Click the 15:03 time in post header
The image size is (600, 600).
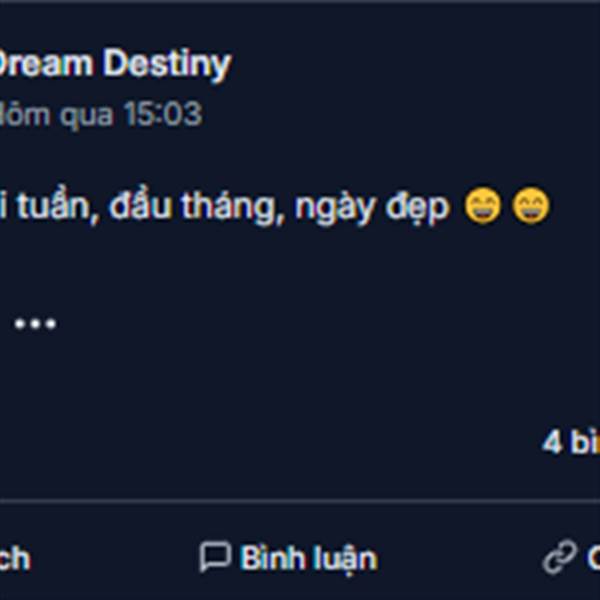(x=163, y=114)
